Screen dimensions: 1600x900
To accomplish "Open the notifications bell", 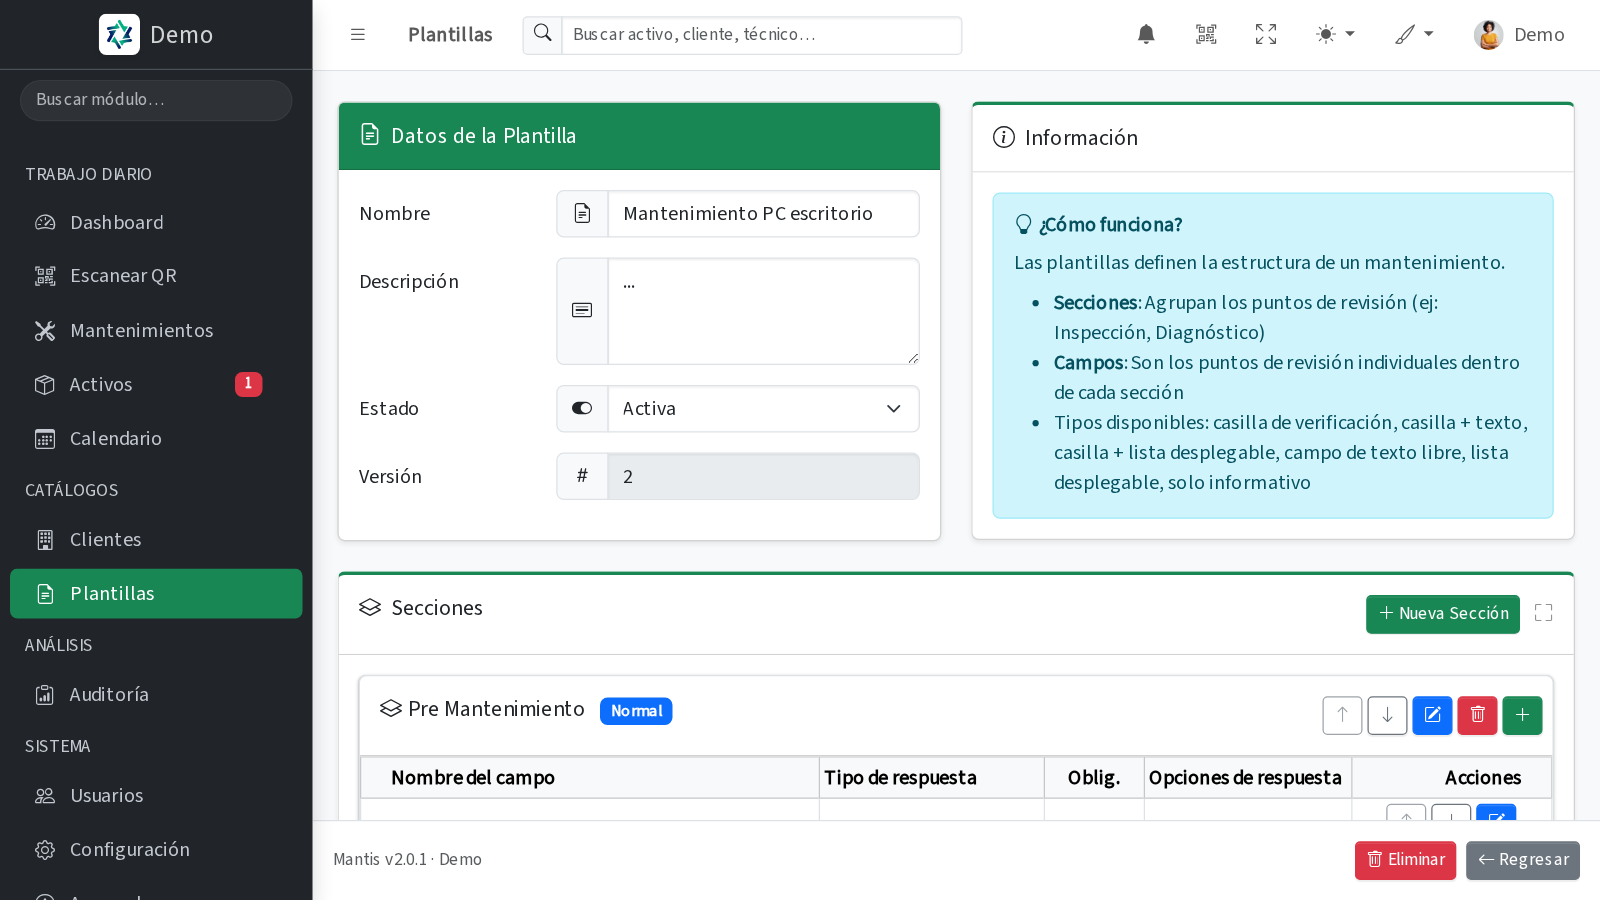I will click(x=1146, y=35).
